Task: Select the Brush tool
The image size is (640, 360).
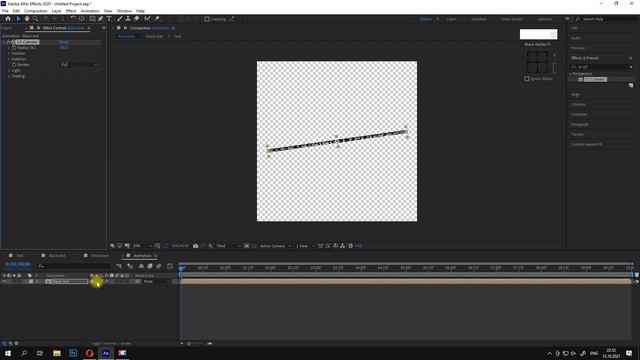Action: 120,19
